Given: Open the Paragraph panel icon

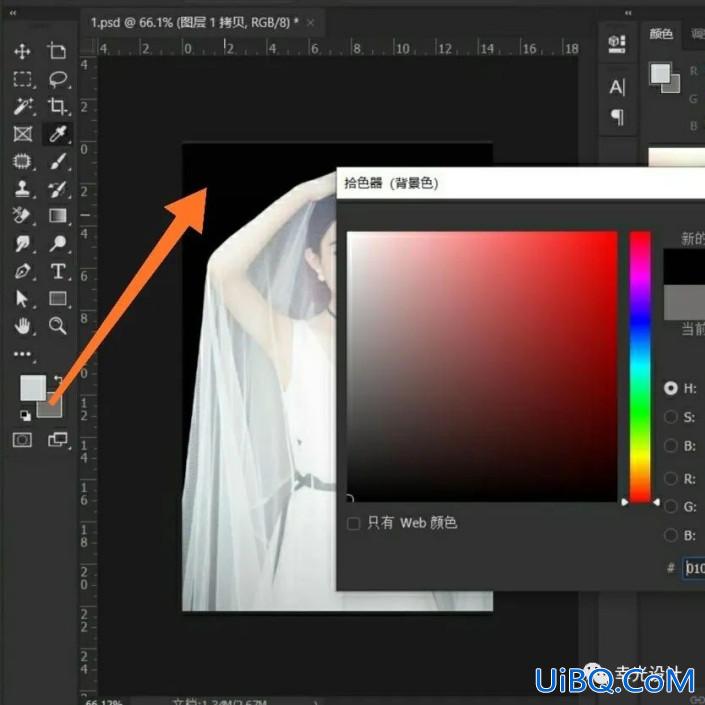Looking at the screenshot, I should pos(617,117).
